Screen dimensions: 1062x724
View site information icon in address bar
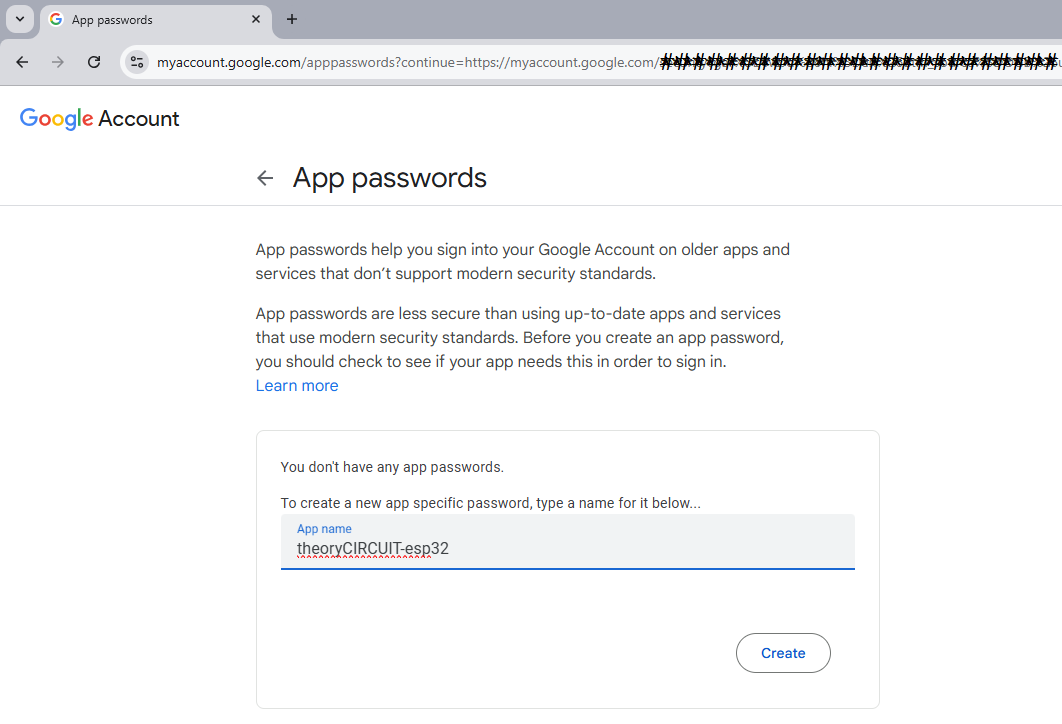137,62
